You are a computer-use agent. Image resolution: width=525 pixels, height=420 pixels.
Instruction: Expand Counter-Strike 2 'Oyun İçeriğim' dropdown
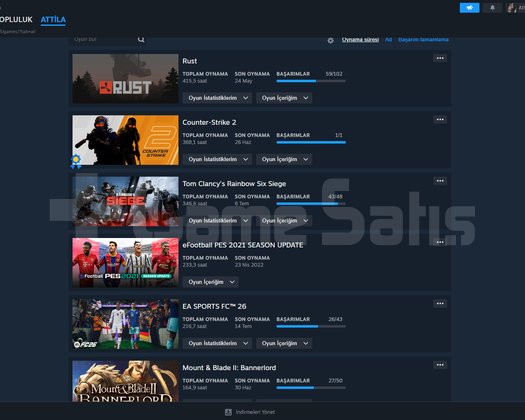(284, 159)
